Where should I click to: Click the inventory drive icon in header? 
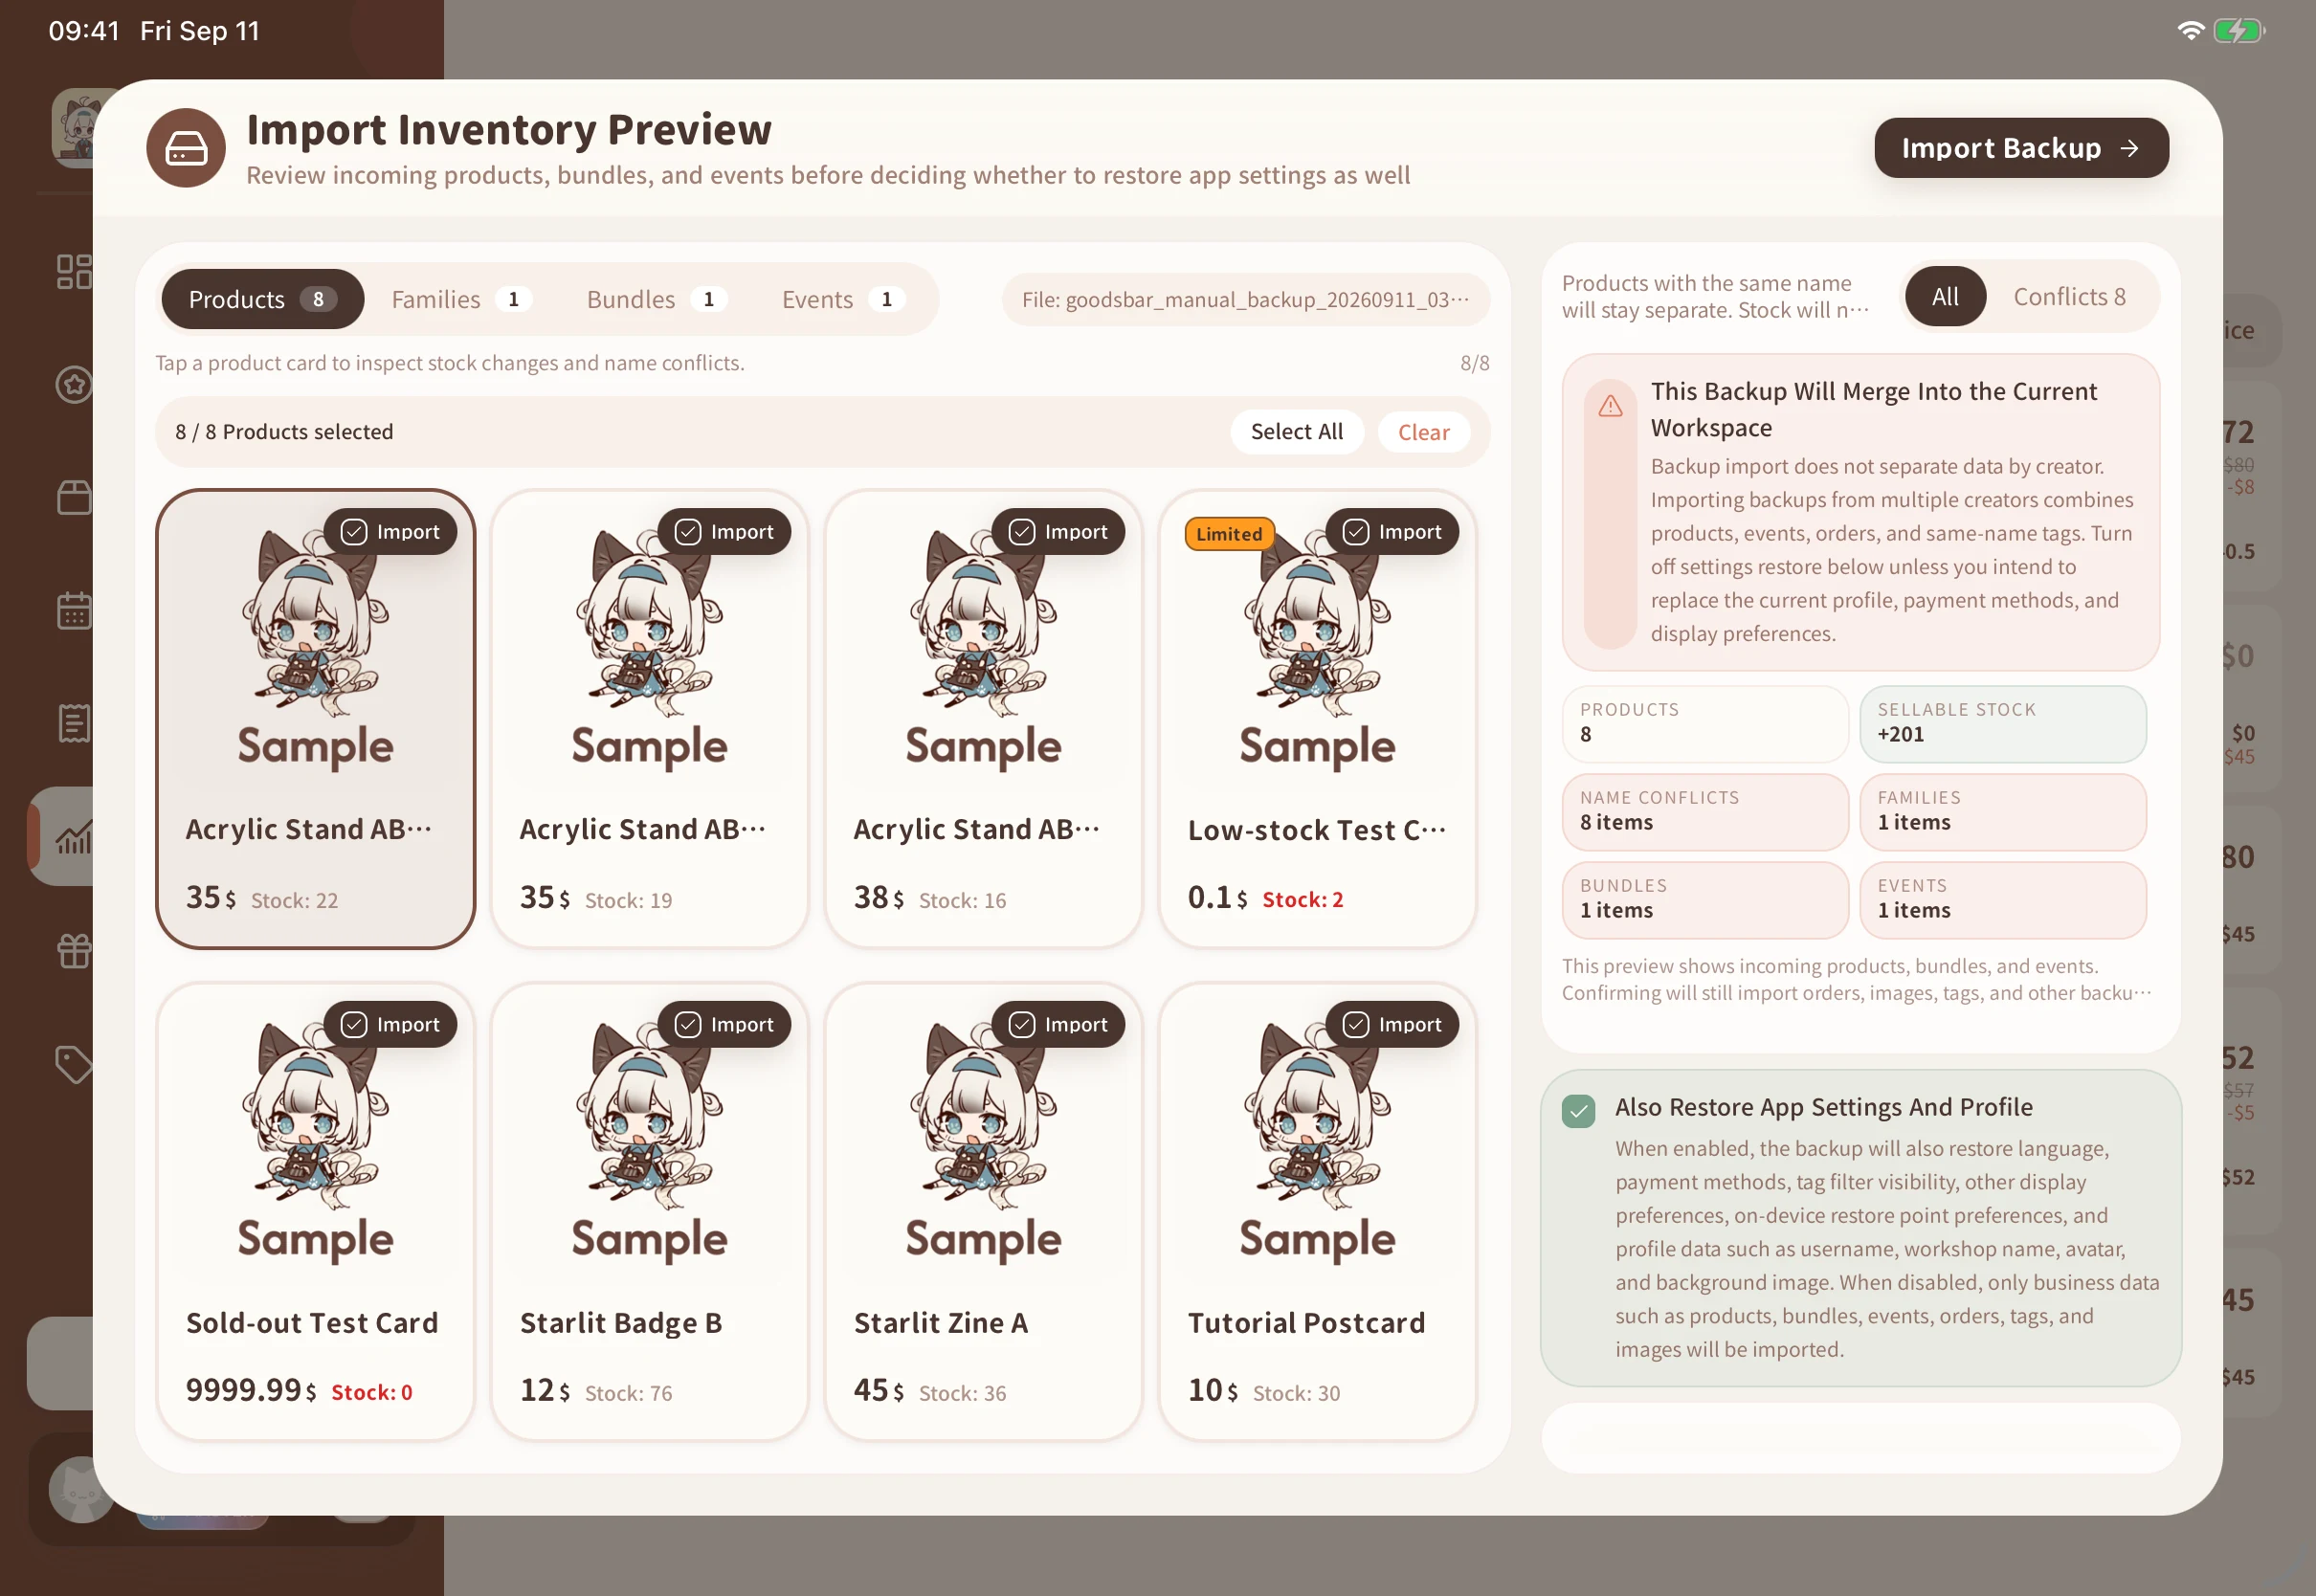tap(186, 148)
